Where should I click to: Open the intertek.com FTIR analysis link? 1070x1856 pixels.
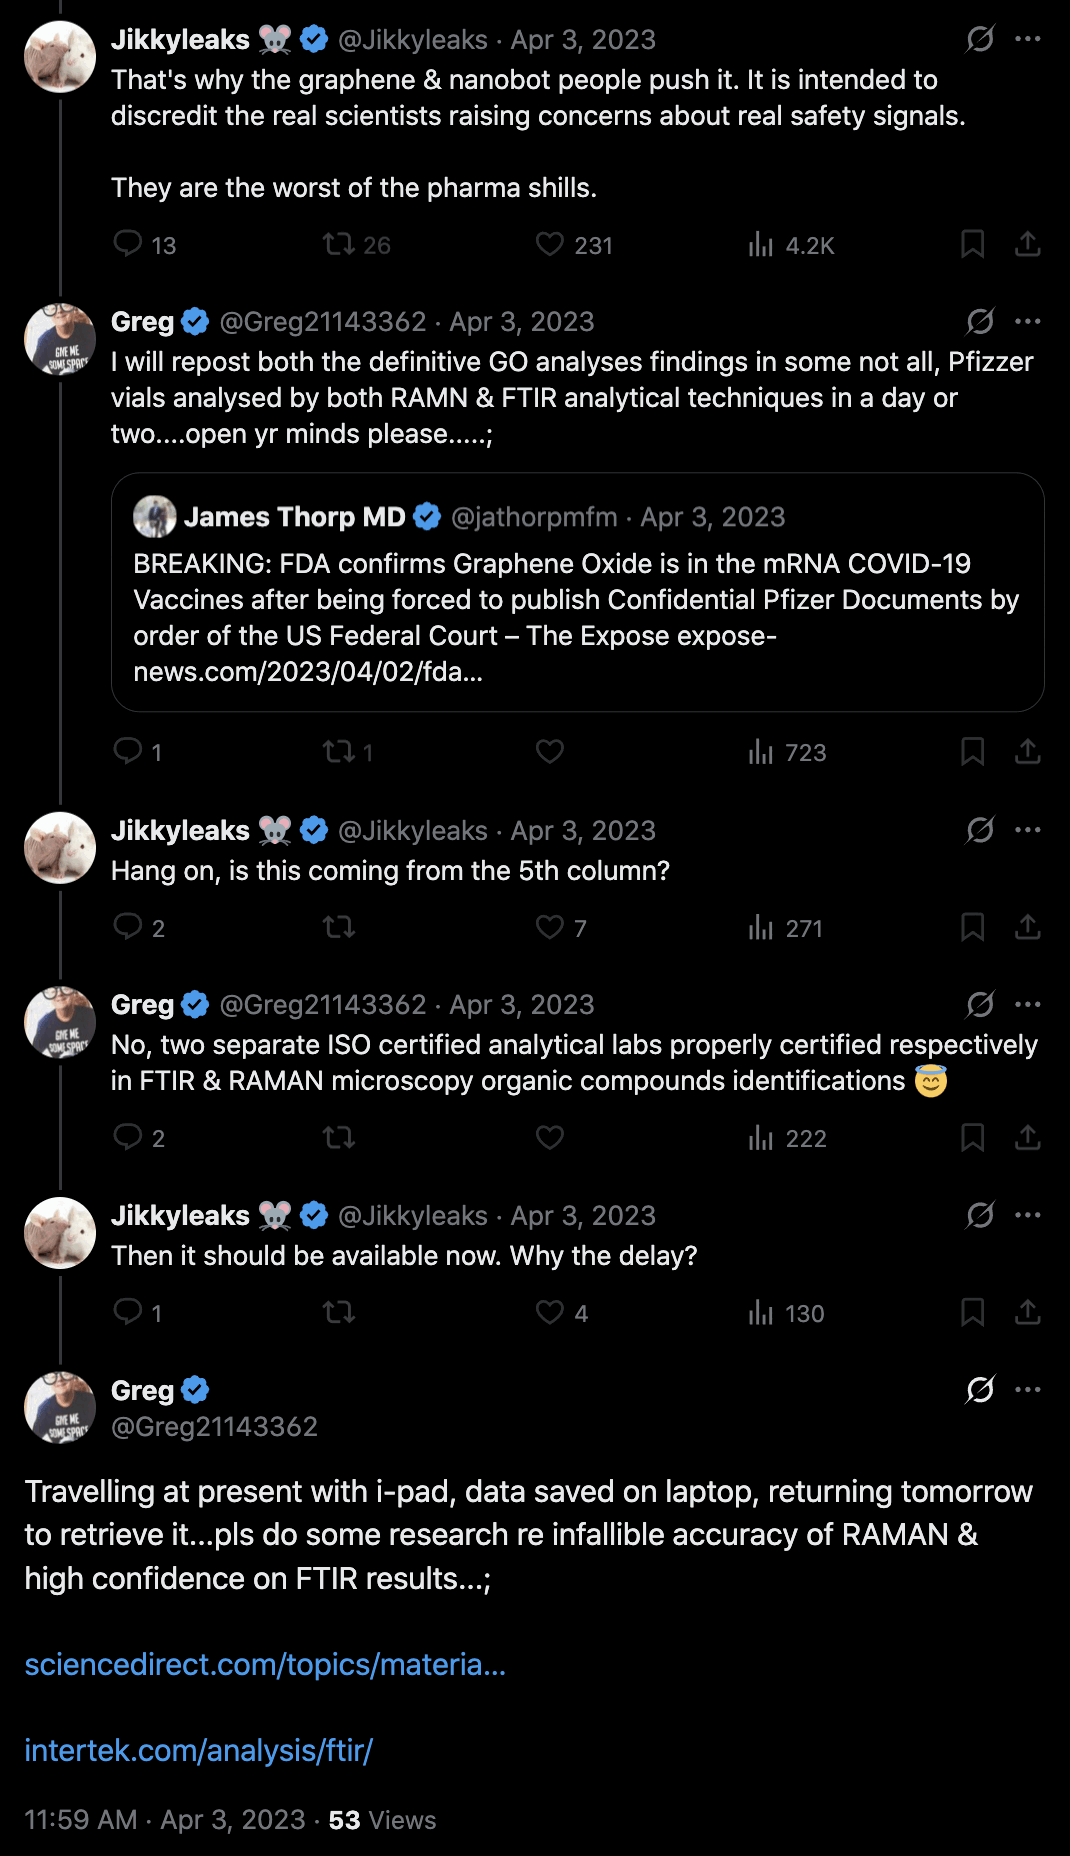click(x=198, y=1750)
